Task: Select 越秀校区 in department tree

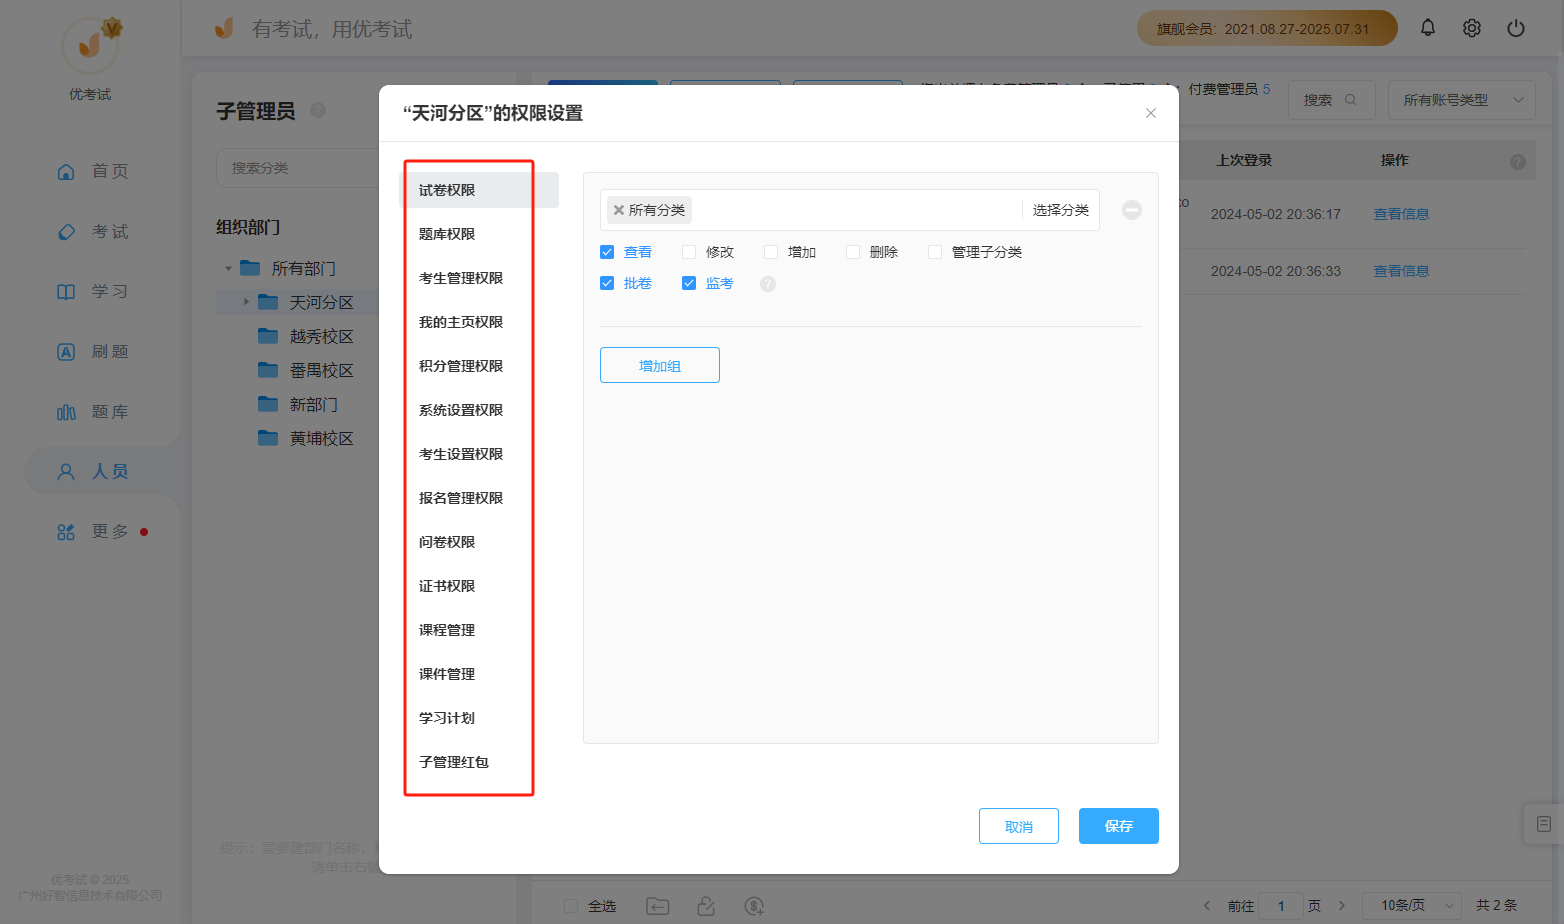Action: tap(321, 336)
